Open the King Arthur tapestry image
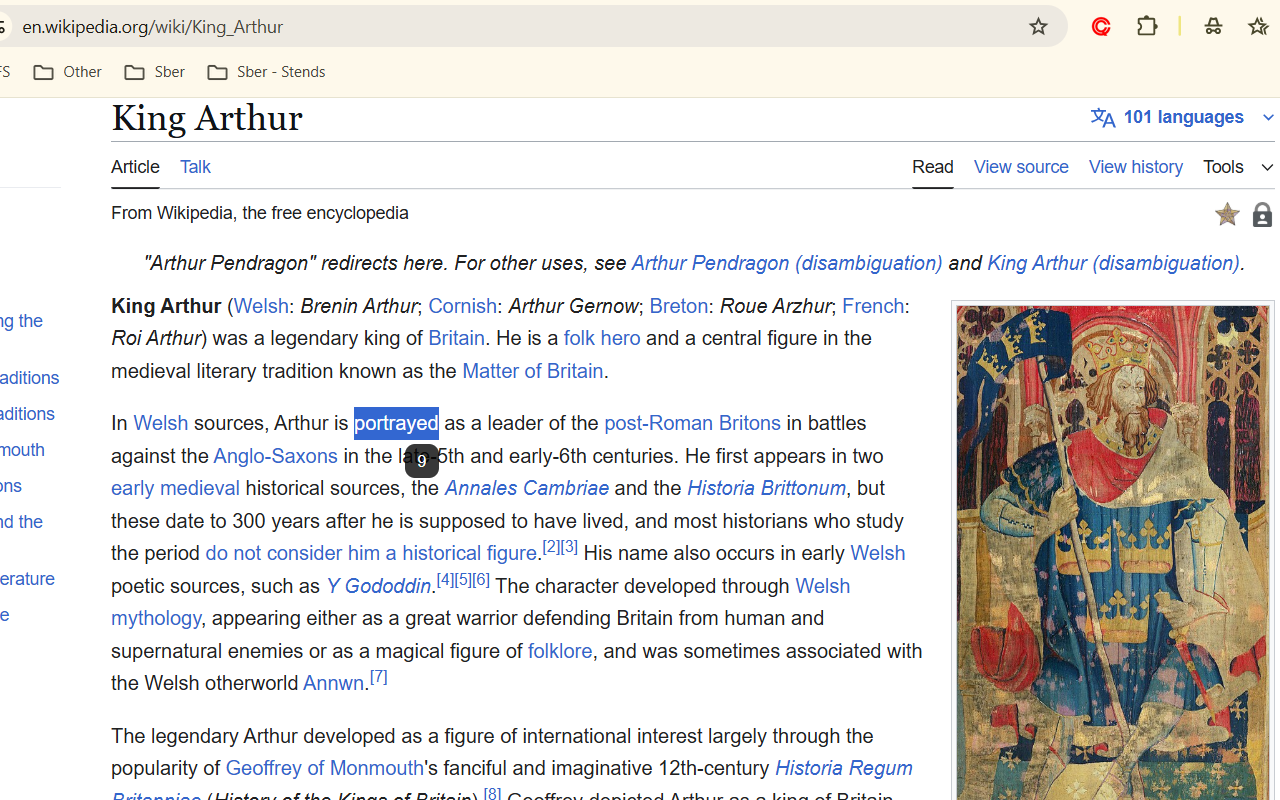Screen dimensions: 1280x800 point(1113,552)
